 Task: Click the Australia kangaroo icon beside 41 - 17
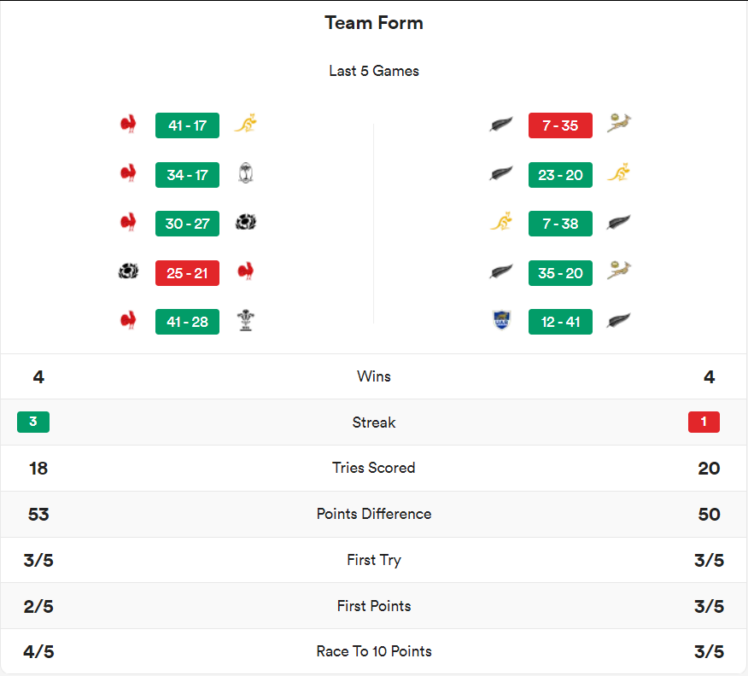pos(246,125)
